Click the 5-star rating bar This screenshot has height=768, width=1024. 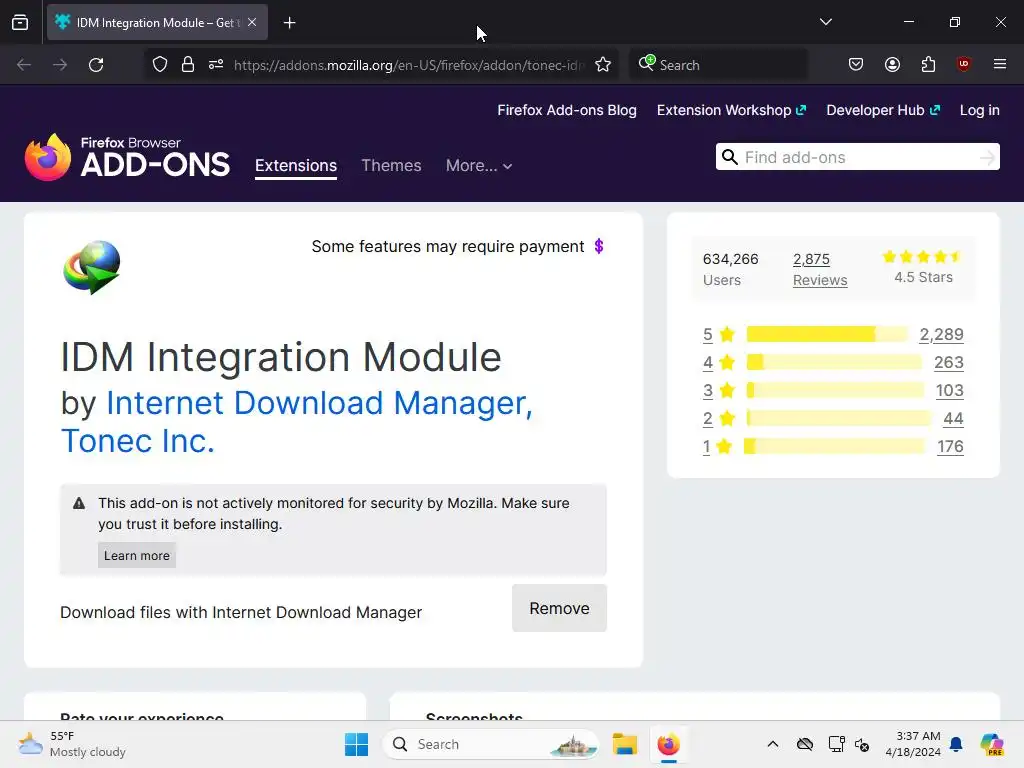point(827,334)
